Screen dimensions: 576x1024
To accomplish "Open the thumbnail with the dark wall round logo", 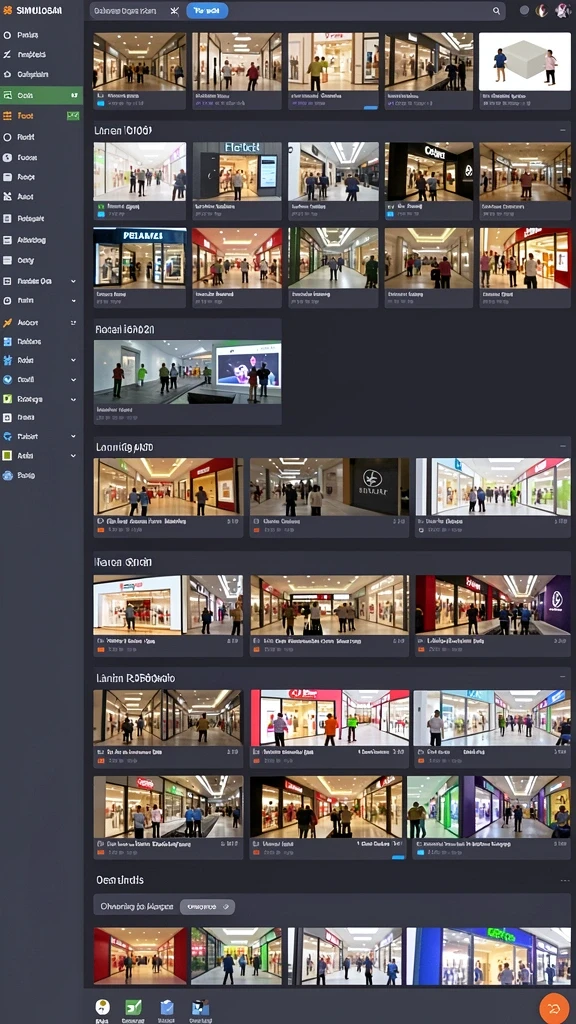I will coord(330,487).
